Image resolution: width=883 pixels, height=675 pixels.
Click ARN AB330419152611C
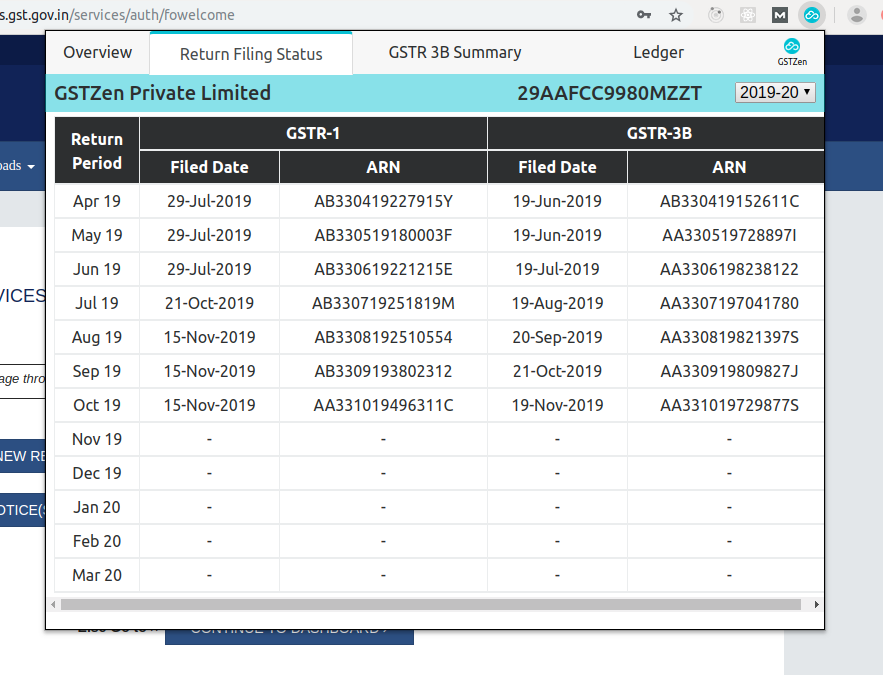(729, 202)
